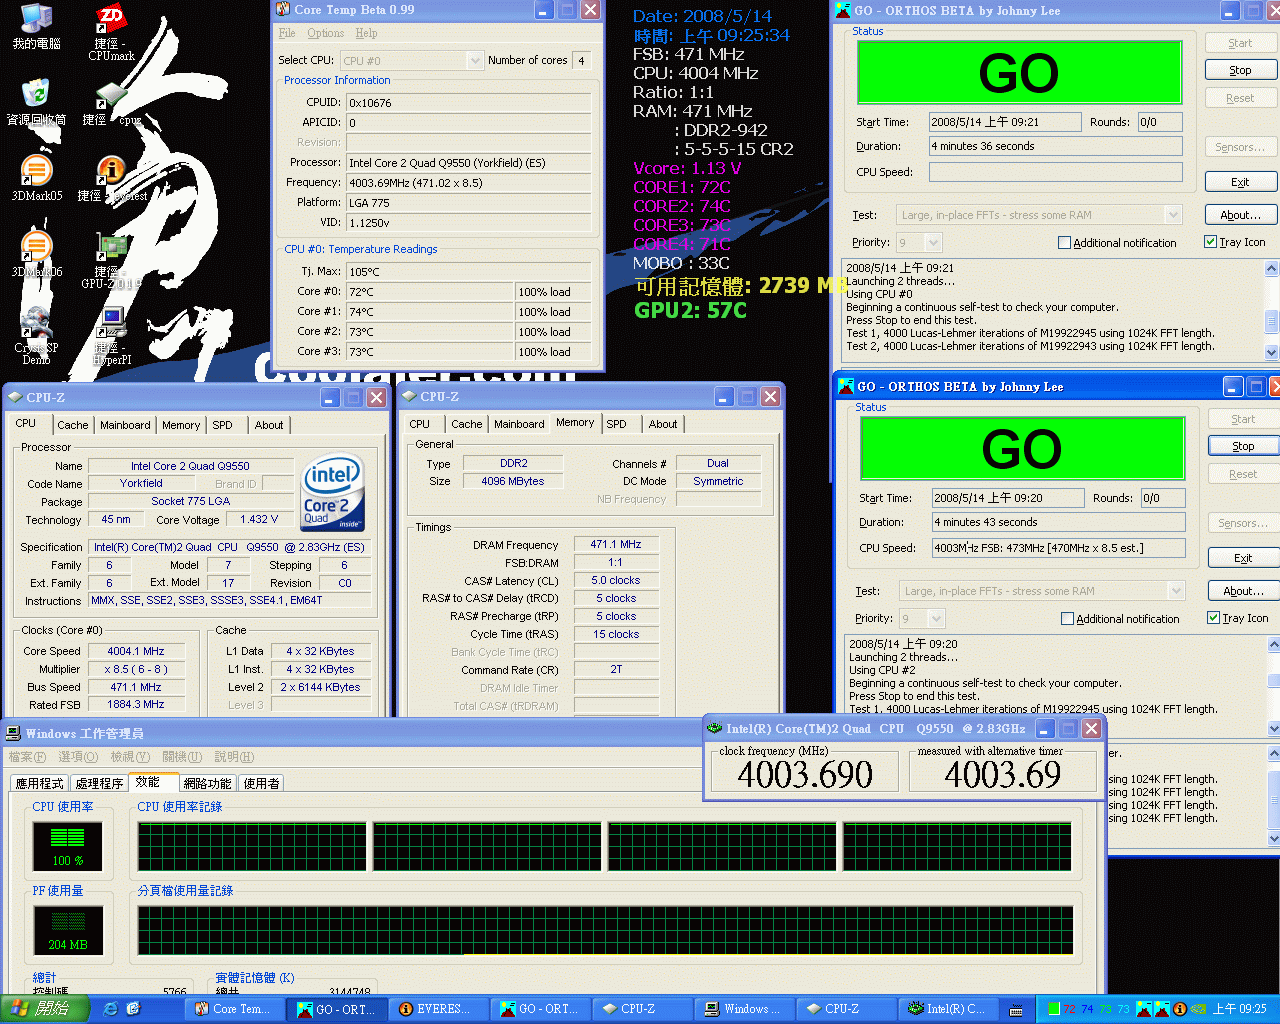
Task: Switch to the Users tab in Task Manager
Action: point(261,783)
